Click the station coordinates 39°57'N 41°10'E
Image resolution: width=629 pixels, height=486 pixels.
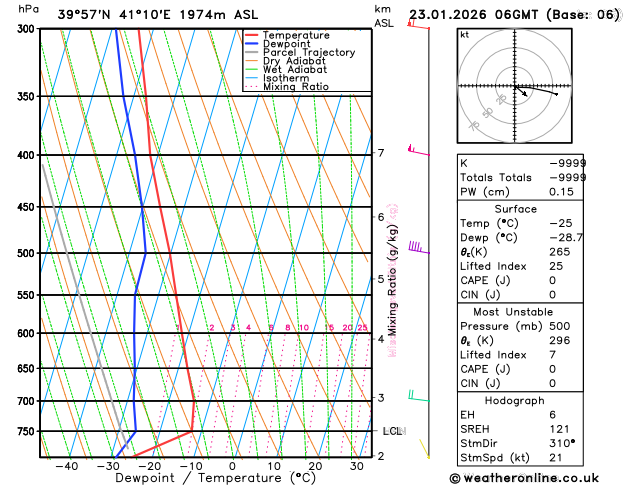coord(114,15)
